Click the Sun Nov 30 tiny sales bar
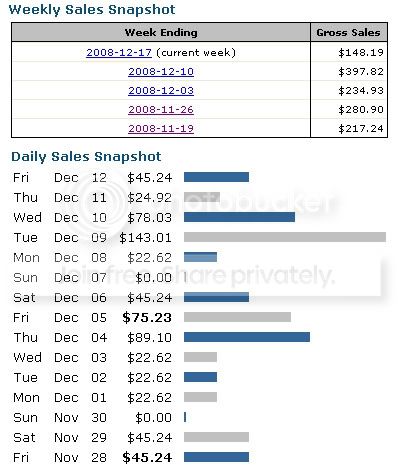Image resolution: width=400 pixels, height=472 pixels. click(x=185, y=417)
